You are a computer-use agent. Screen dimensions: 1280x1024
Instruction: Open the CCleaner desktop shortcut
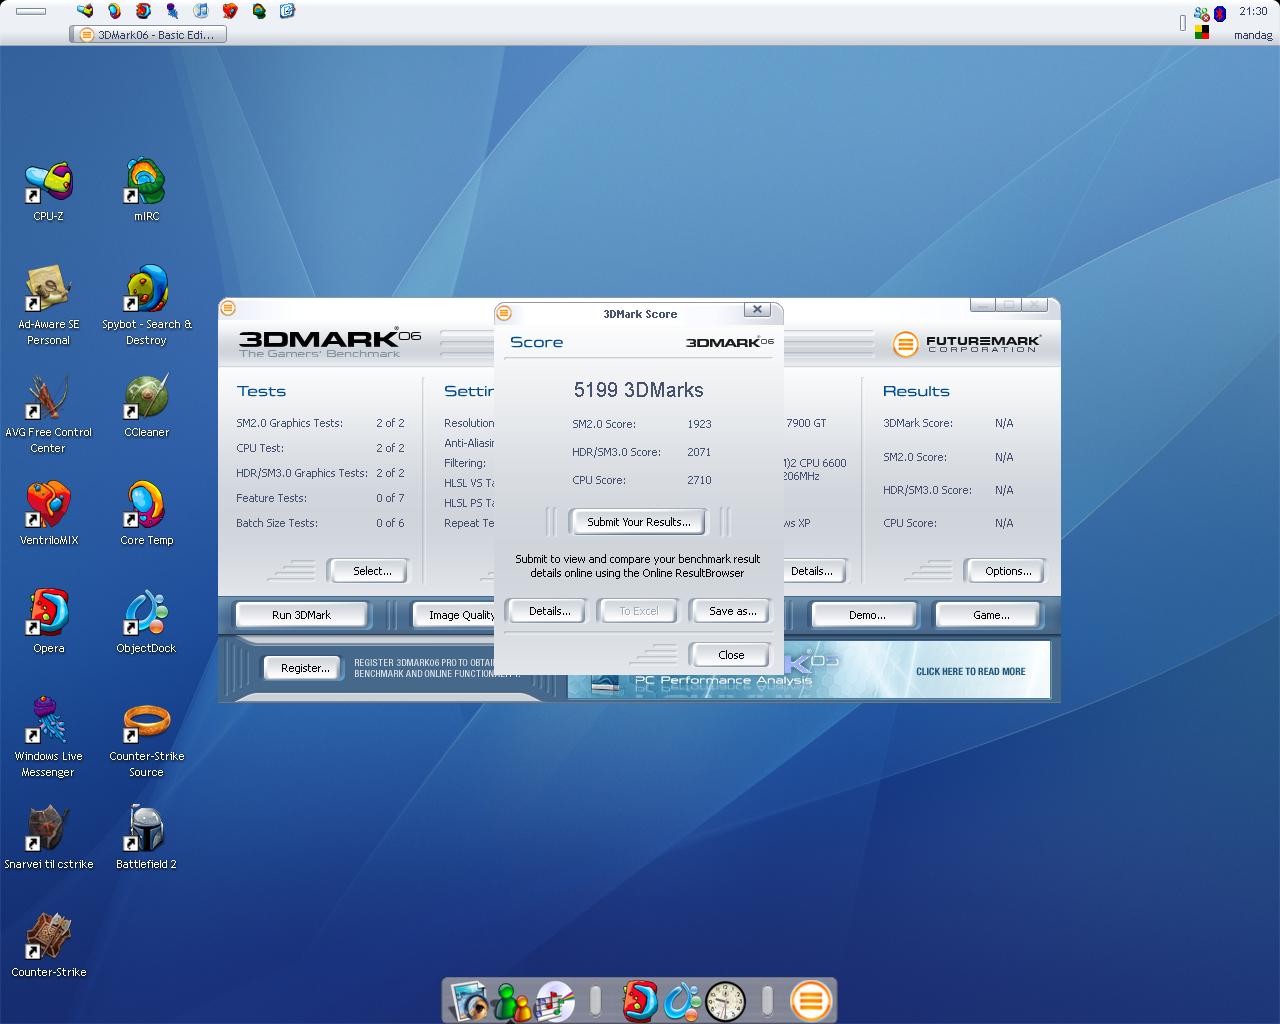click(x=146, y=405)
